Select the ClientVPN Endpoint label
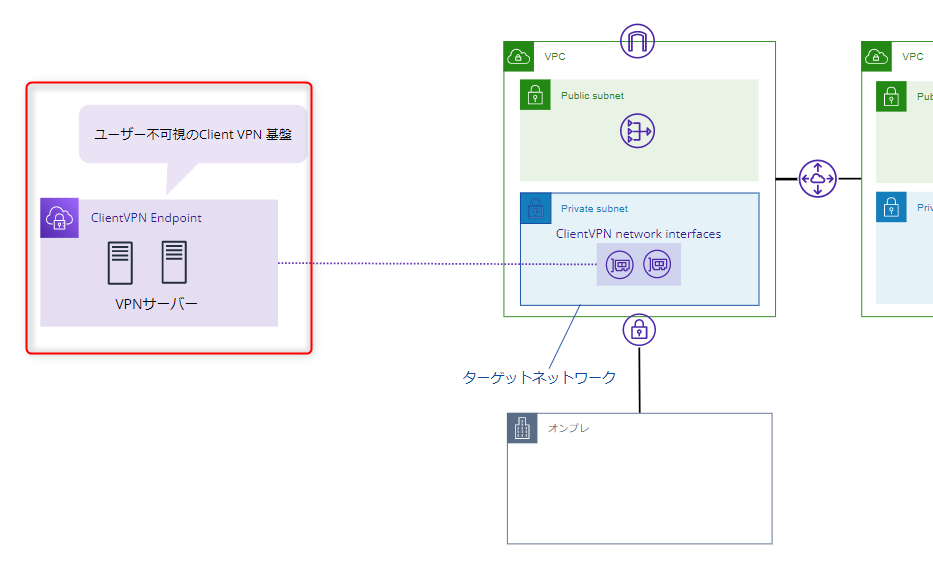 [x=146, y=218]
